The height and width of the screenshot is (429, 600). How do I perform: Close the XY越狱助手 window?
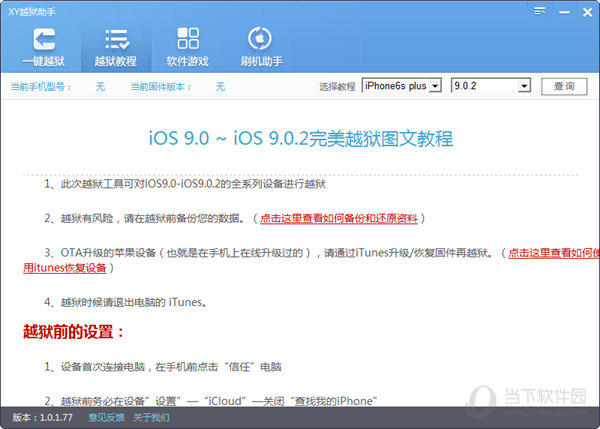(x=587, y=13)
